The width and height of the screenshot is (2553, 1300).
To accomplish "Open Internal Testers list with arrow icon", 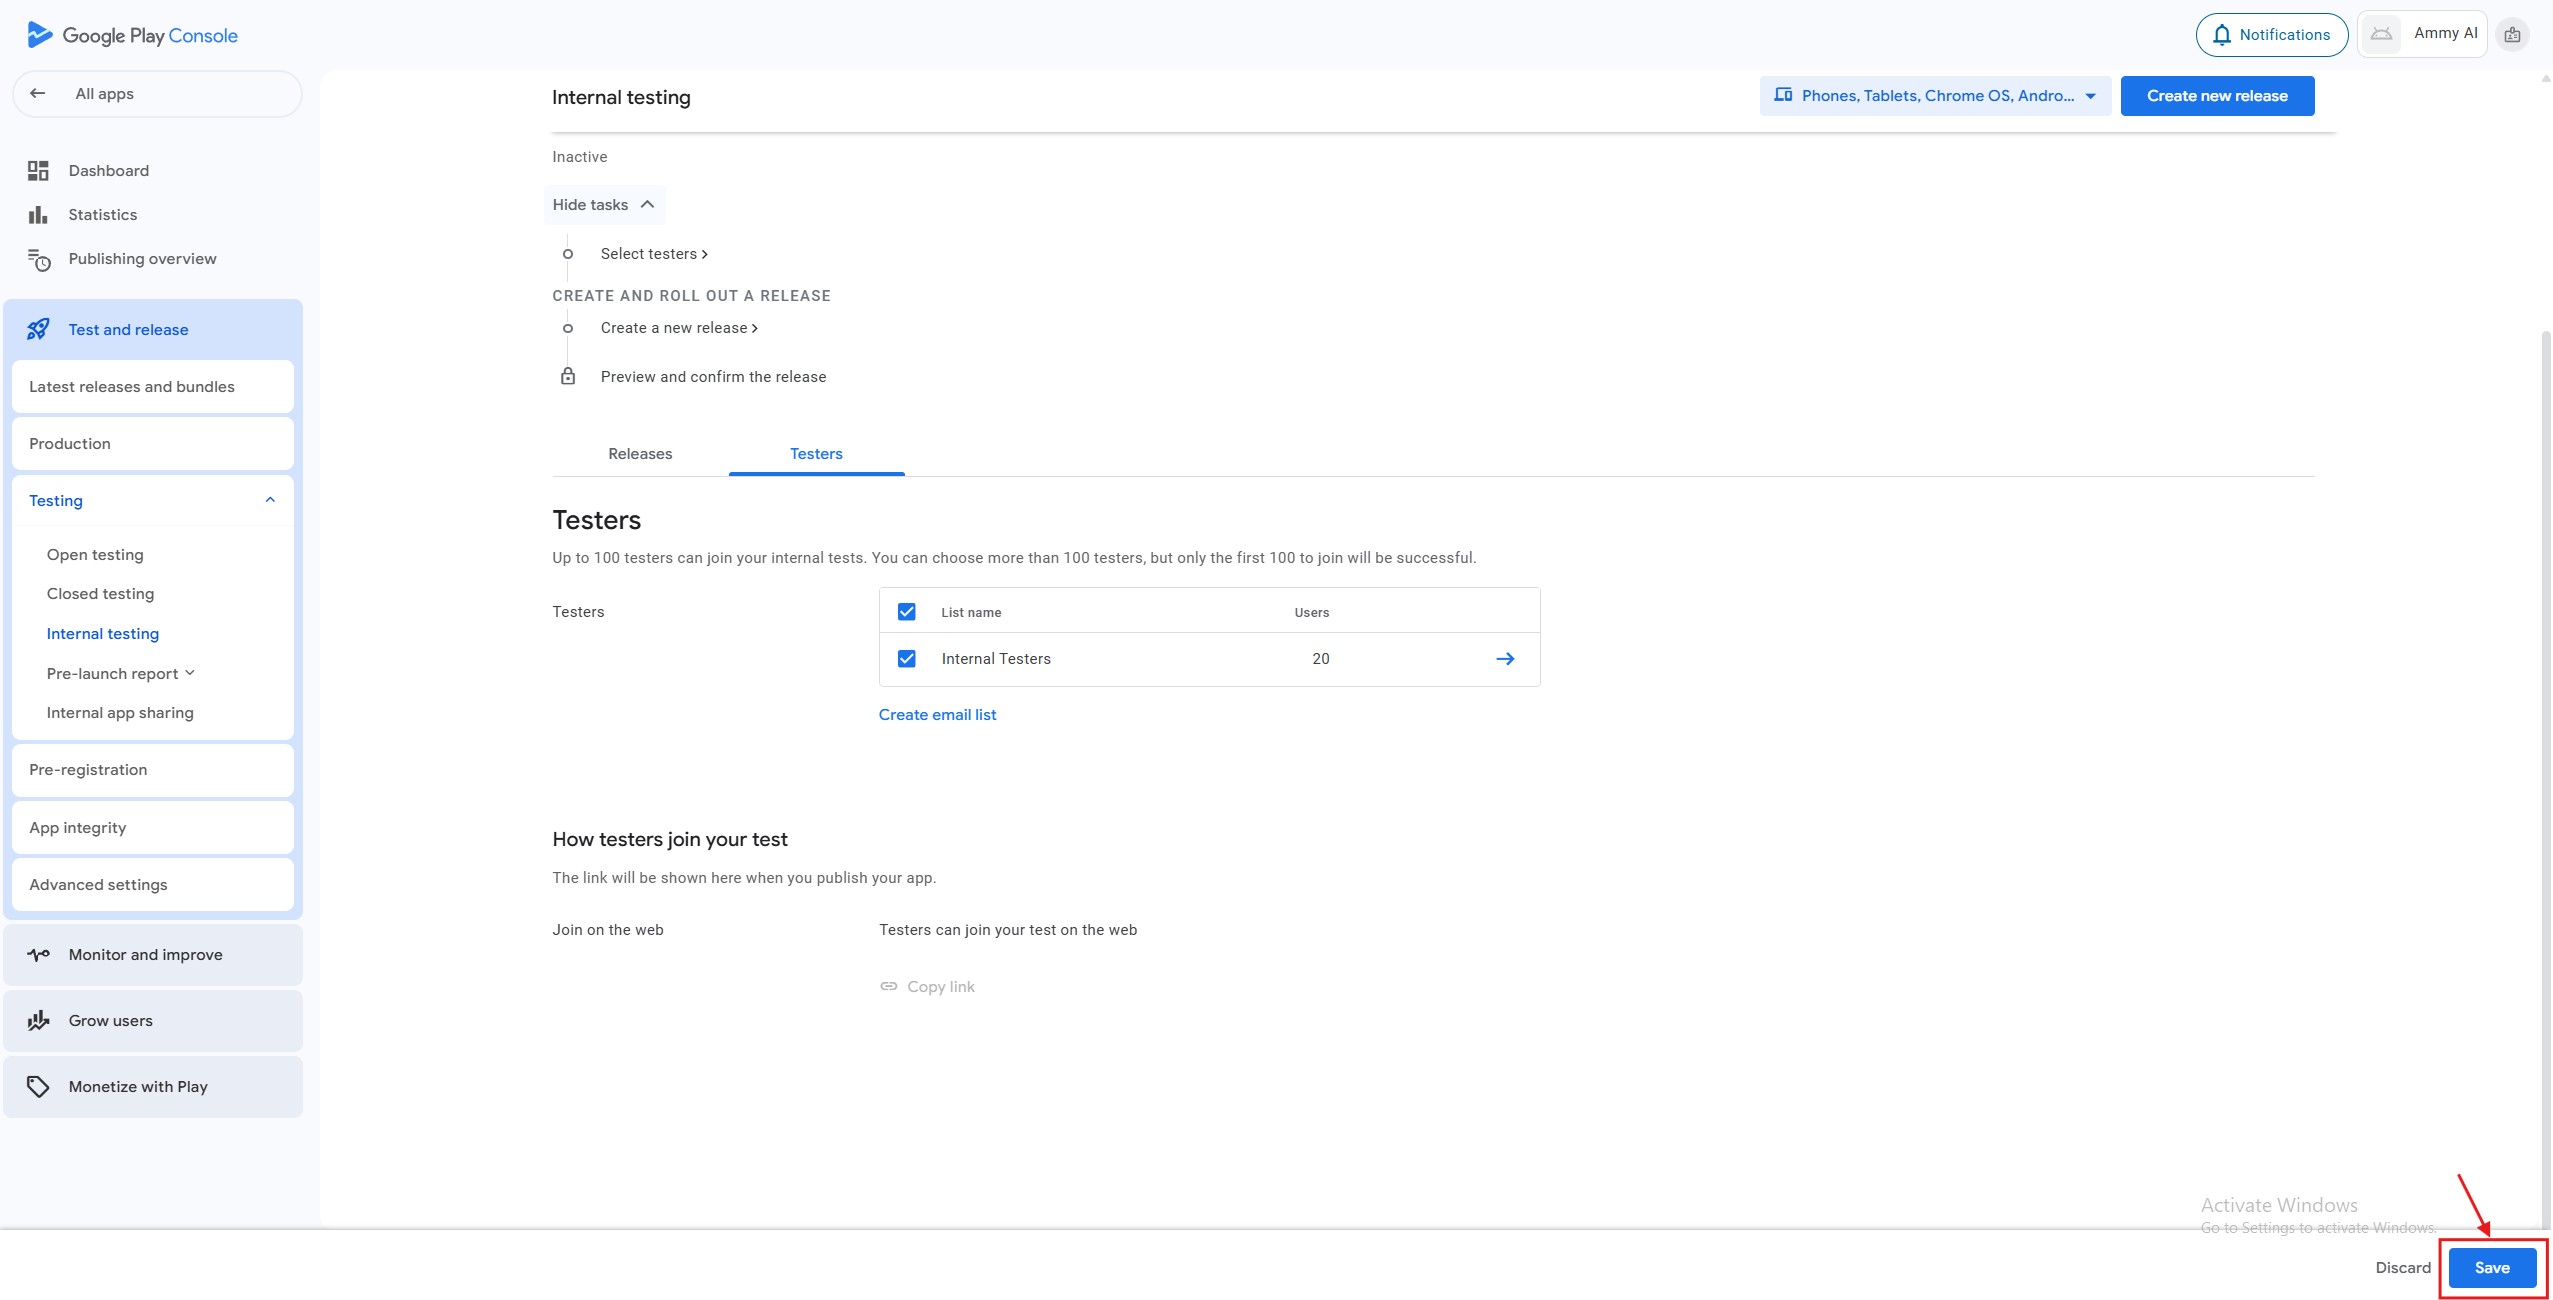I will tap(1504, 659).
